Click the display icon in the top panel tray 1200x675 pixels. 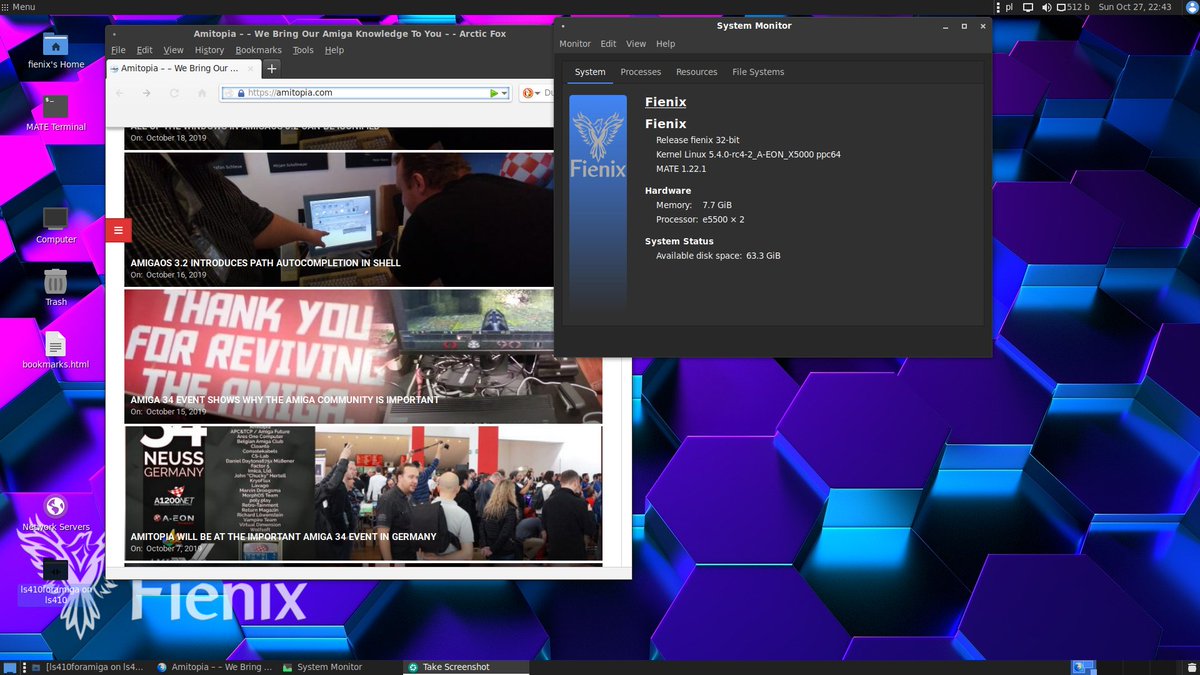(1029, 7)
